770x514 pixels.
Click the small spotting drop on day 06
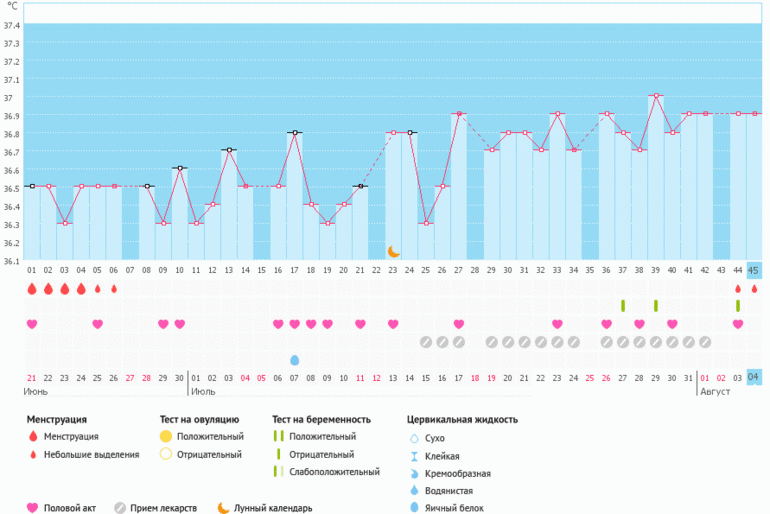tap(114, 289)
